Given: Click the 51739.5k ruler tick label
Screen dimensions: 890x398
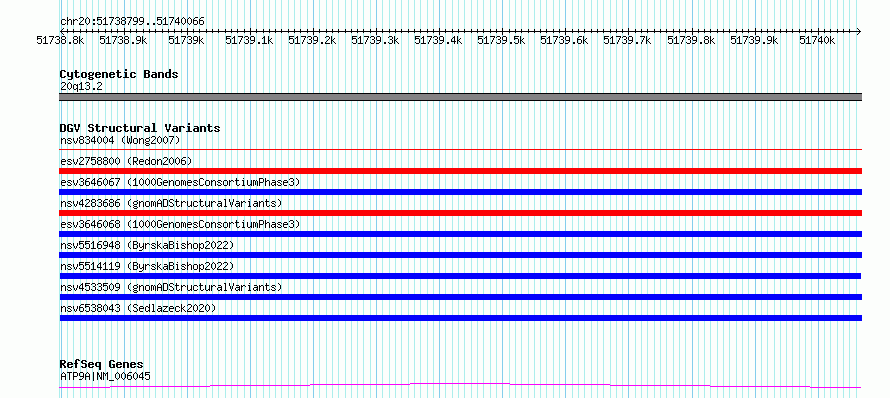Looking at the screenshot, I should tap(501, 40).
